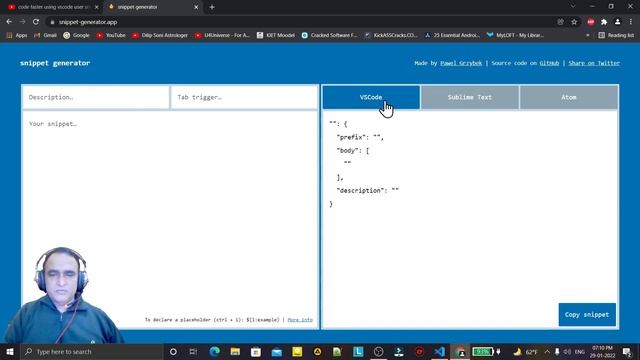Image resolution: width=640 pixels, height=360 pixels.
Task: Reload the snippet generator page
Action: coord(36,22)
